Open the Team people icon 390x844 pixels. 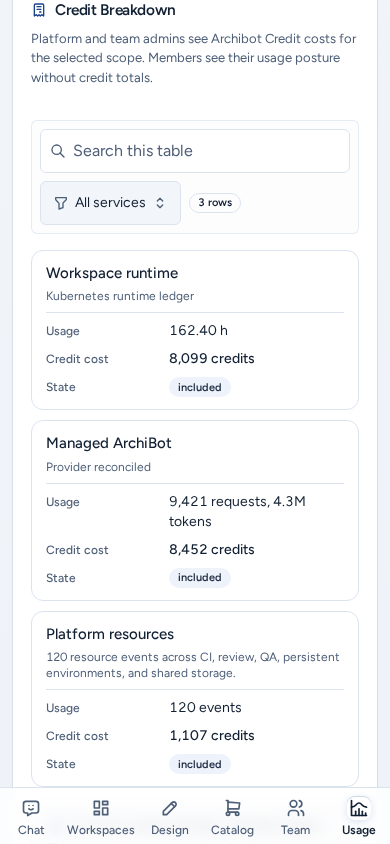[x=295, y=808]
